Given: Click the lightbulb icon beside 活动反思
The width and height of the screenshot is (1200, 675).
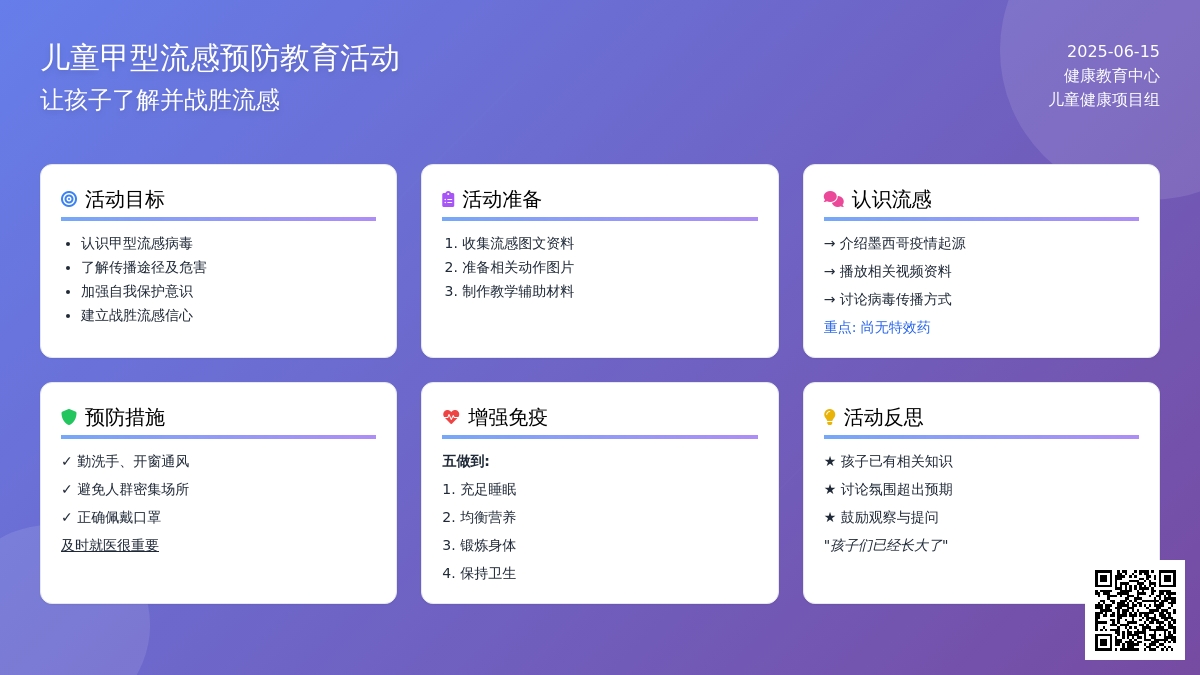Looking at the screenshot, I should [x=829, y=417].
